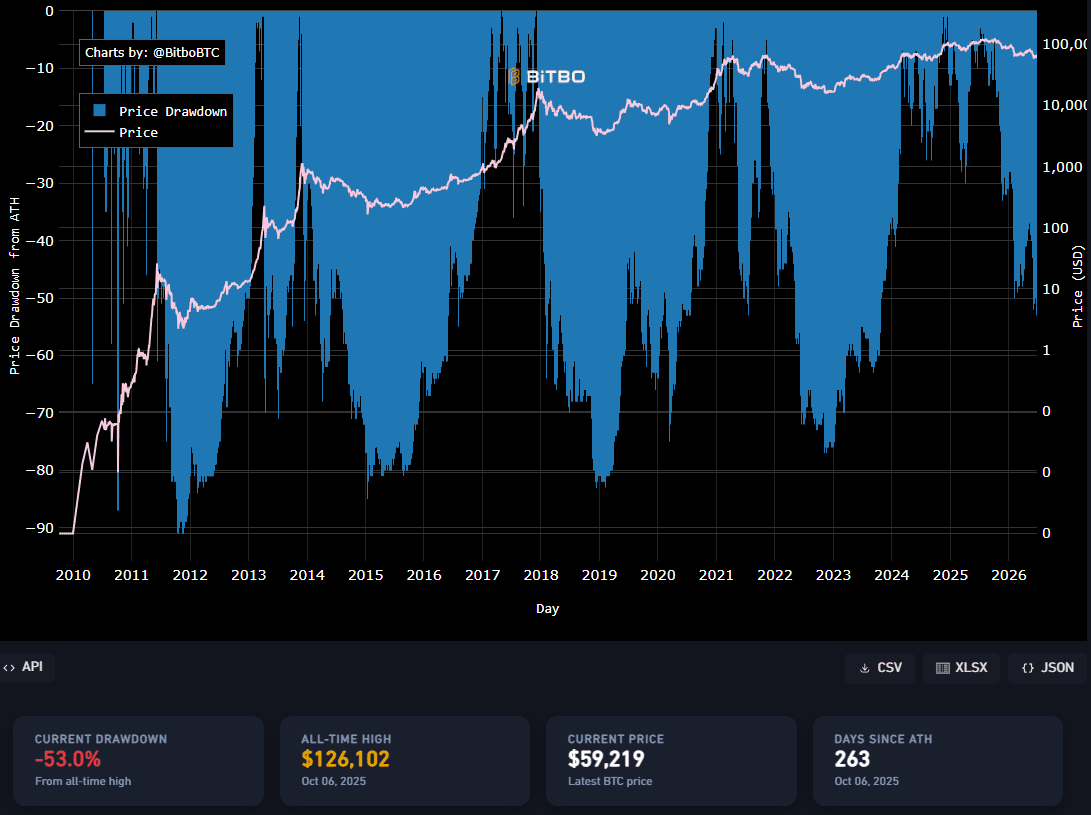Click the JSON curly braces icon
The height and width of the screenshot is (815, 1091).
point(1028,668)
